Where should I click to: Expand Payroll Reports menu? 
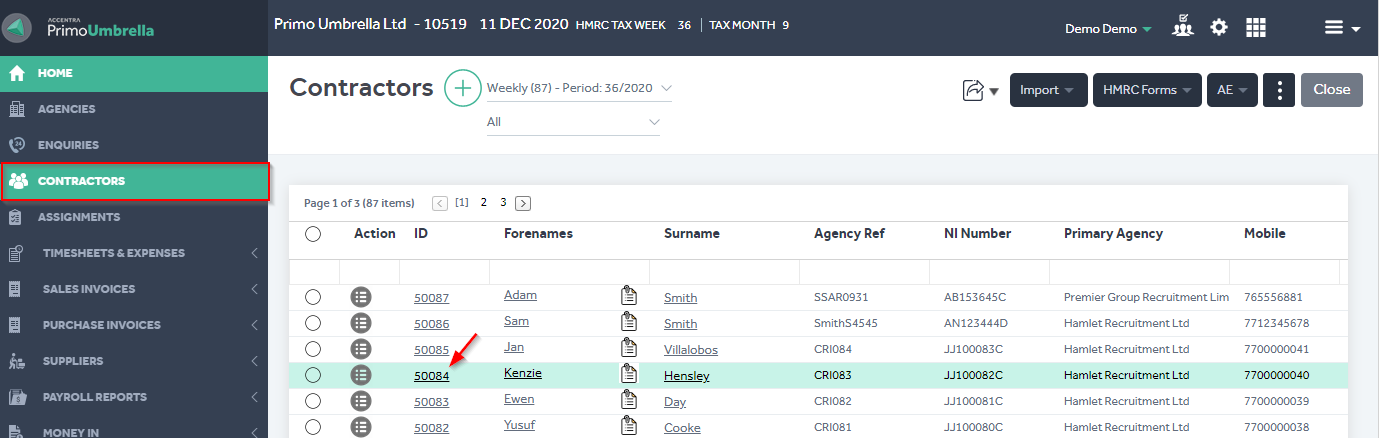pos(134,397)
